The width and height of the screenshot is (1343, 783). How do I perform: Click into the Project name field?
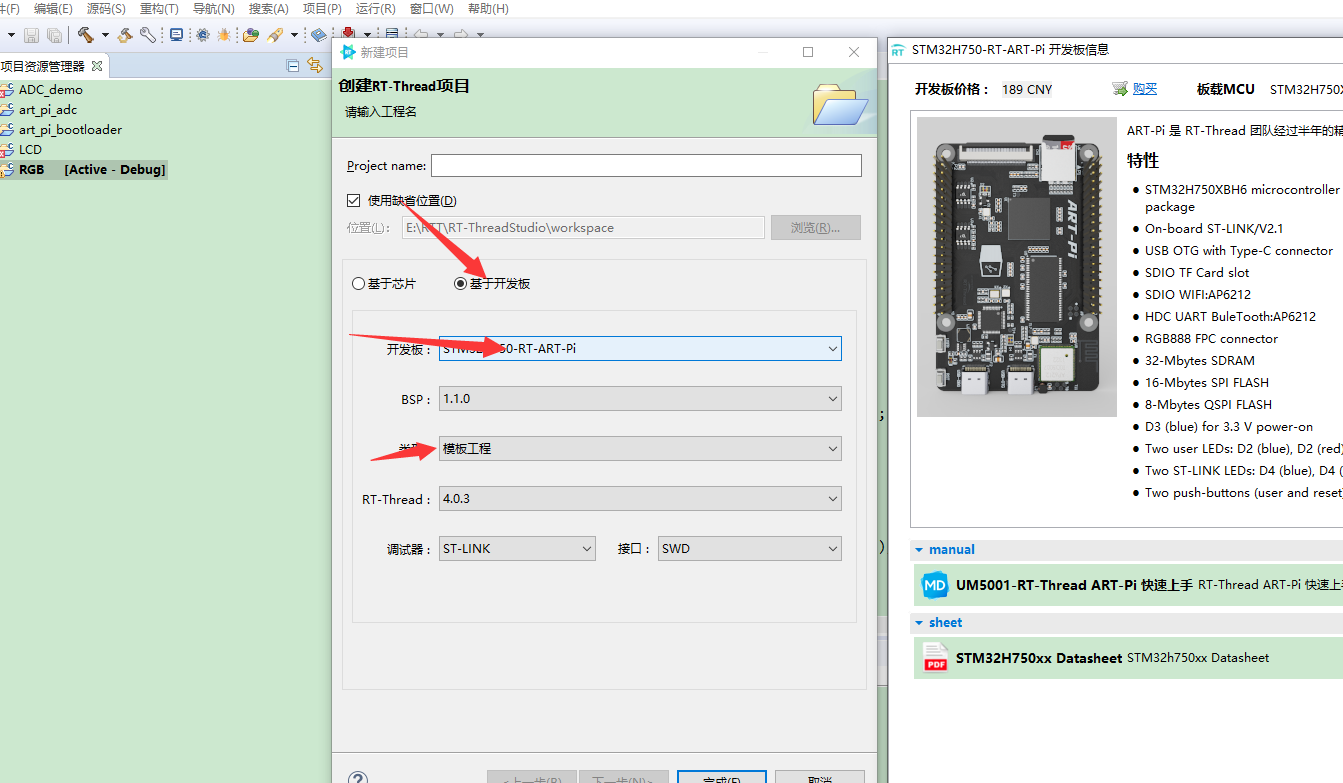point(646,165)
